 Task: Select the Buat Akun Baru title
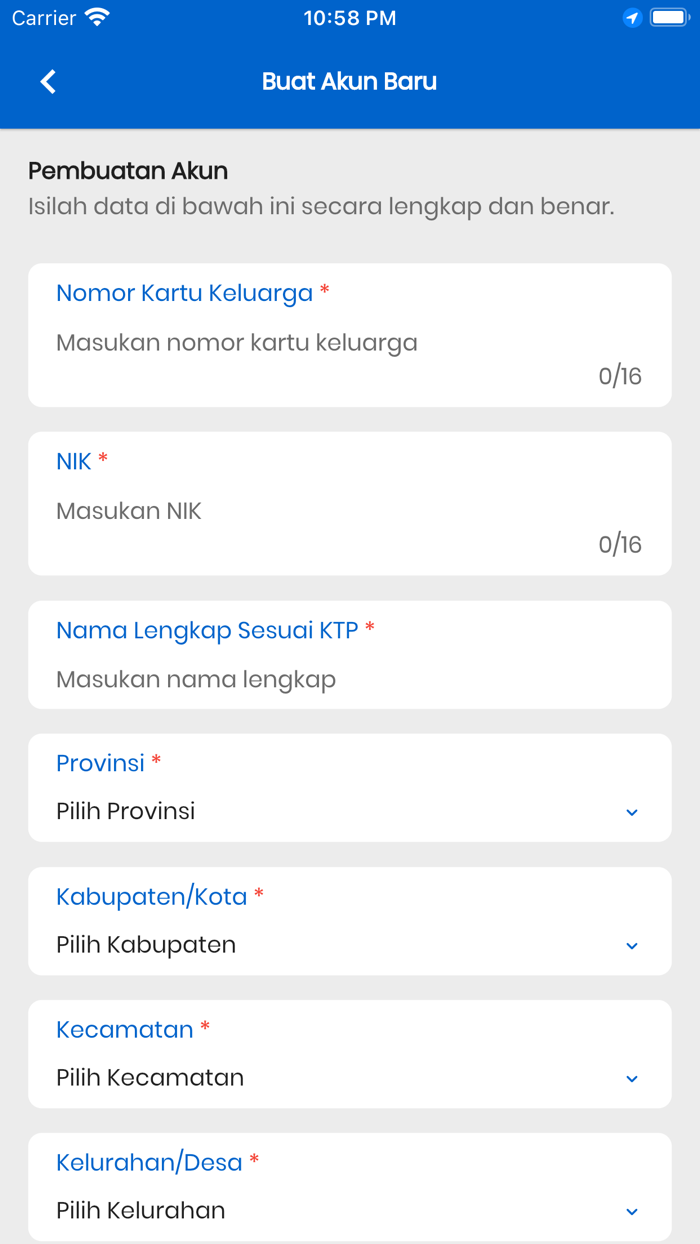pyautogui.click(x=349, y=81)
